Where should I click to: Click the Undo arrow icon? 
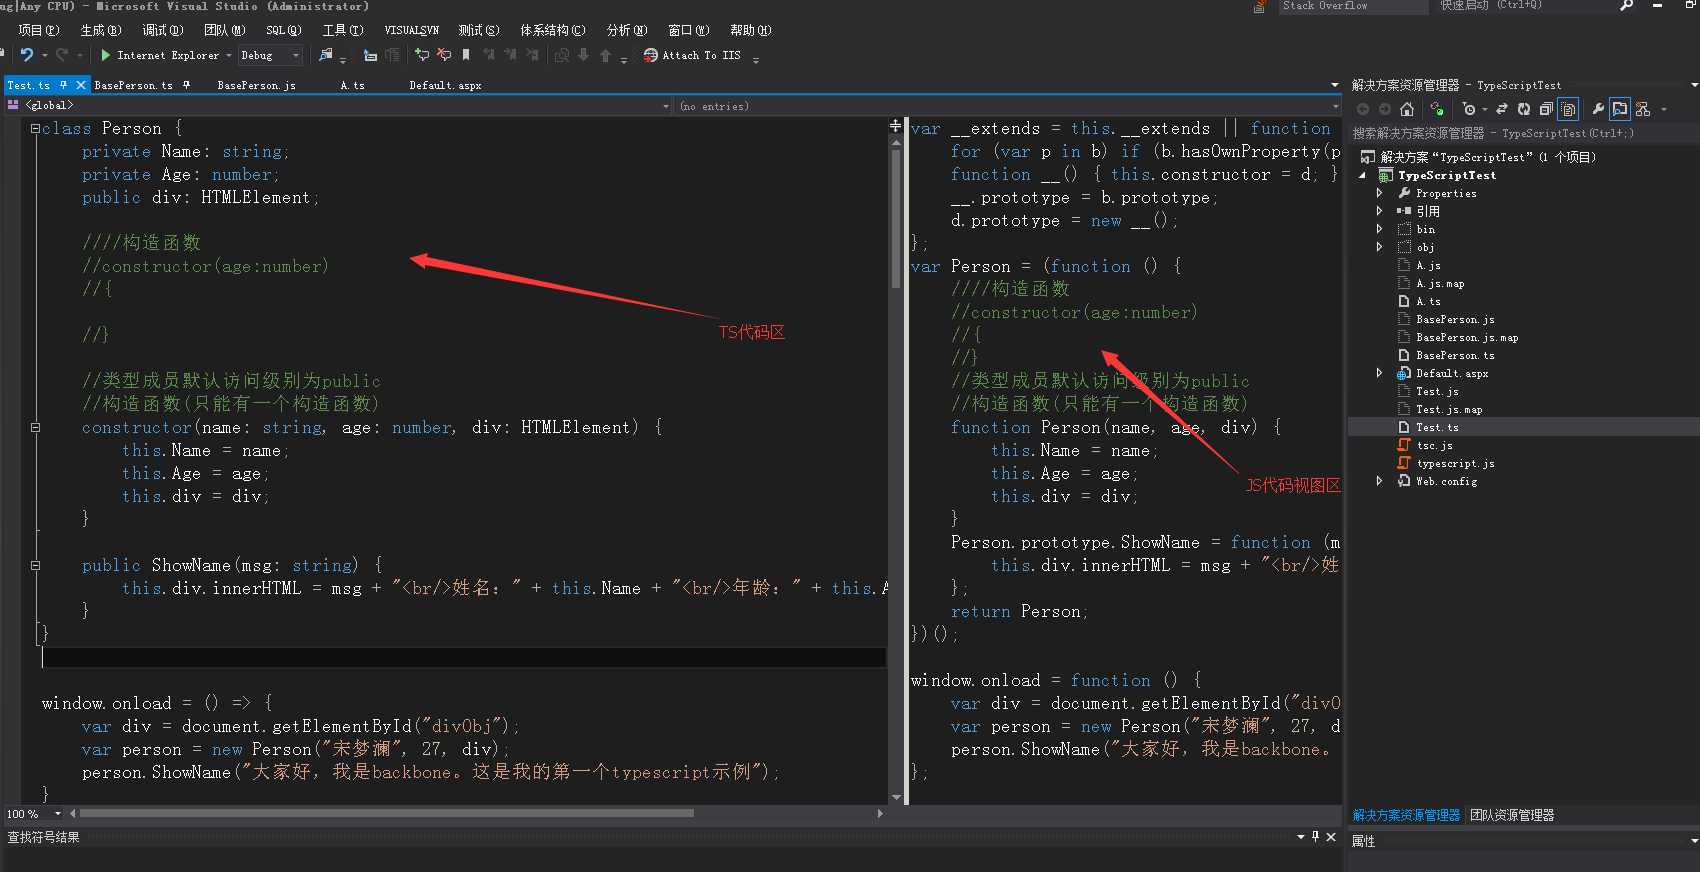(x=27, y=55)
